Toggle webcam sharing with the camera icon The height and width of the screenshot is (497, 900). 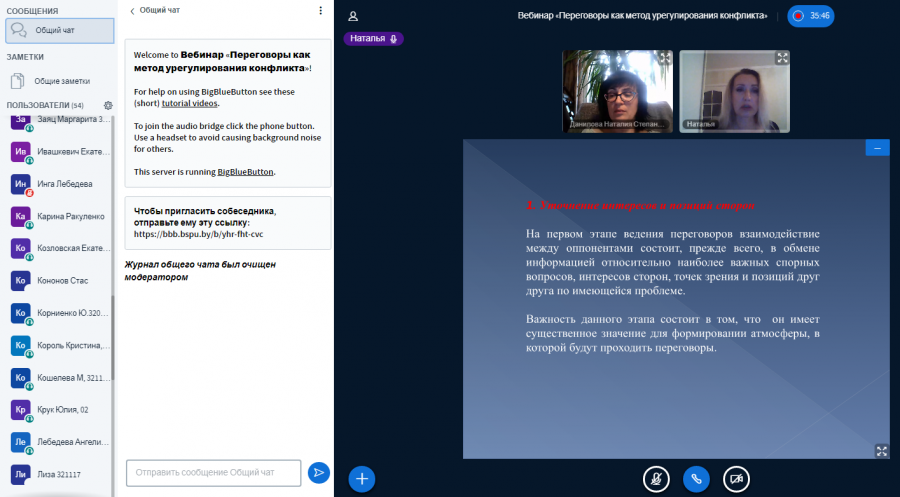[736, 479]
